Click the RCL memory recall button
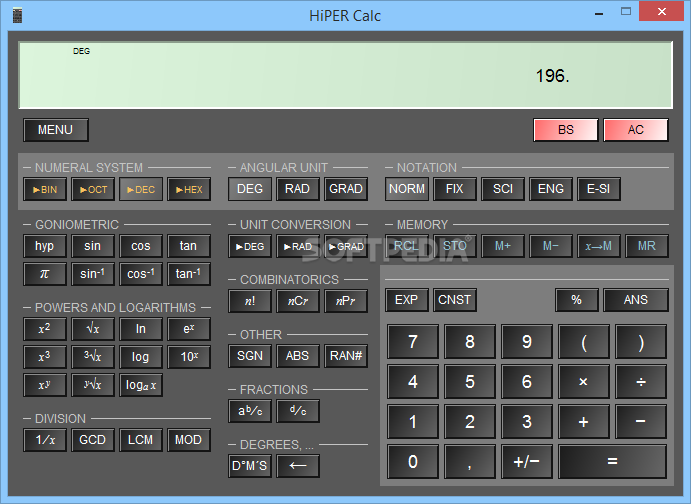The height and width of the screenshot is (504, 691). tap(407, 246)
